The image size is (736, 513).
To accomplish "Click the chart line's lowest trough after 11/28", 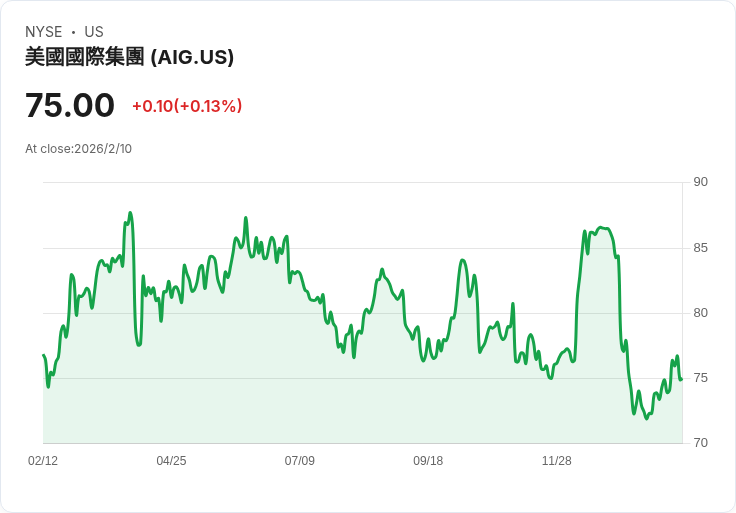I will 646,418.
